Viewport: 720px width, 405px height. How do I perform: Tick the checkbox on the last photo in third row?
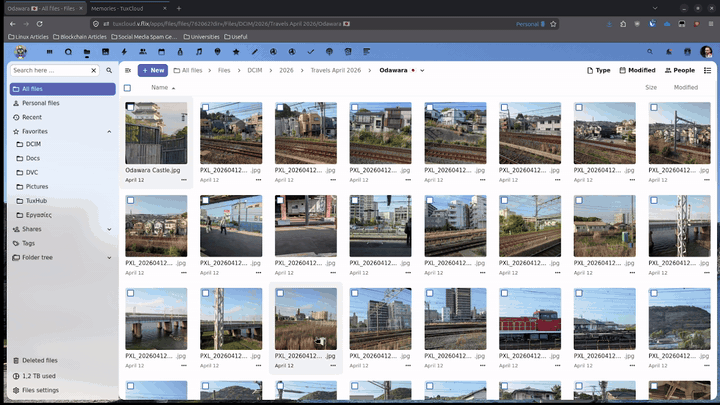tap(654, 293)
